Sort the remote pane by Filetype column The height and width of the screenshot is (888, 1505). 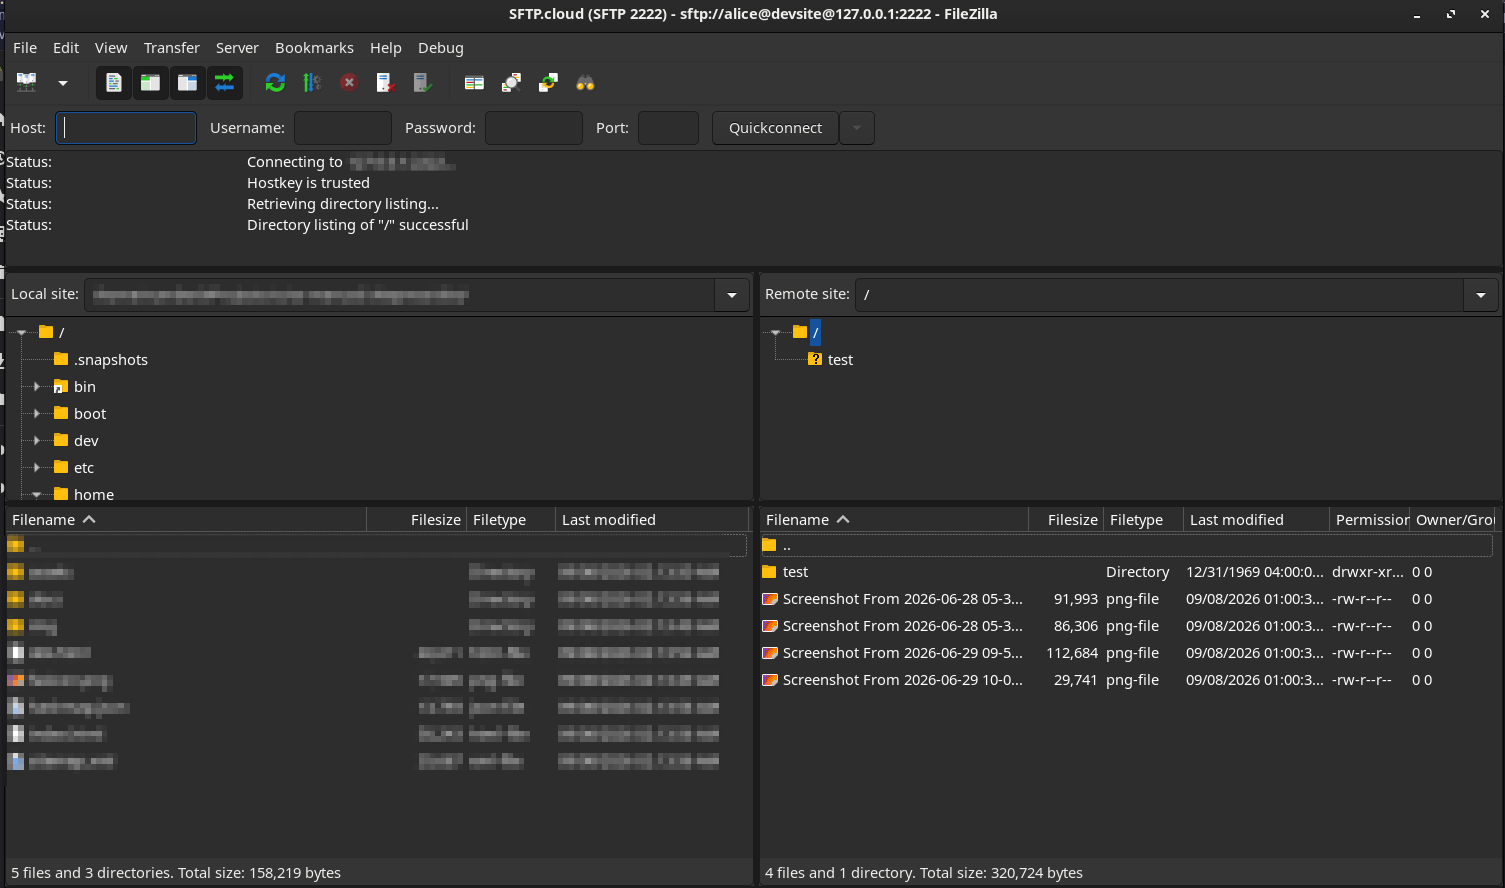1143,520
